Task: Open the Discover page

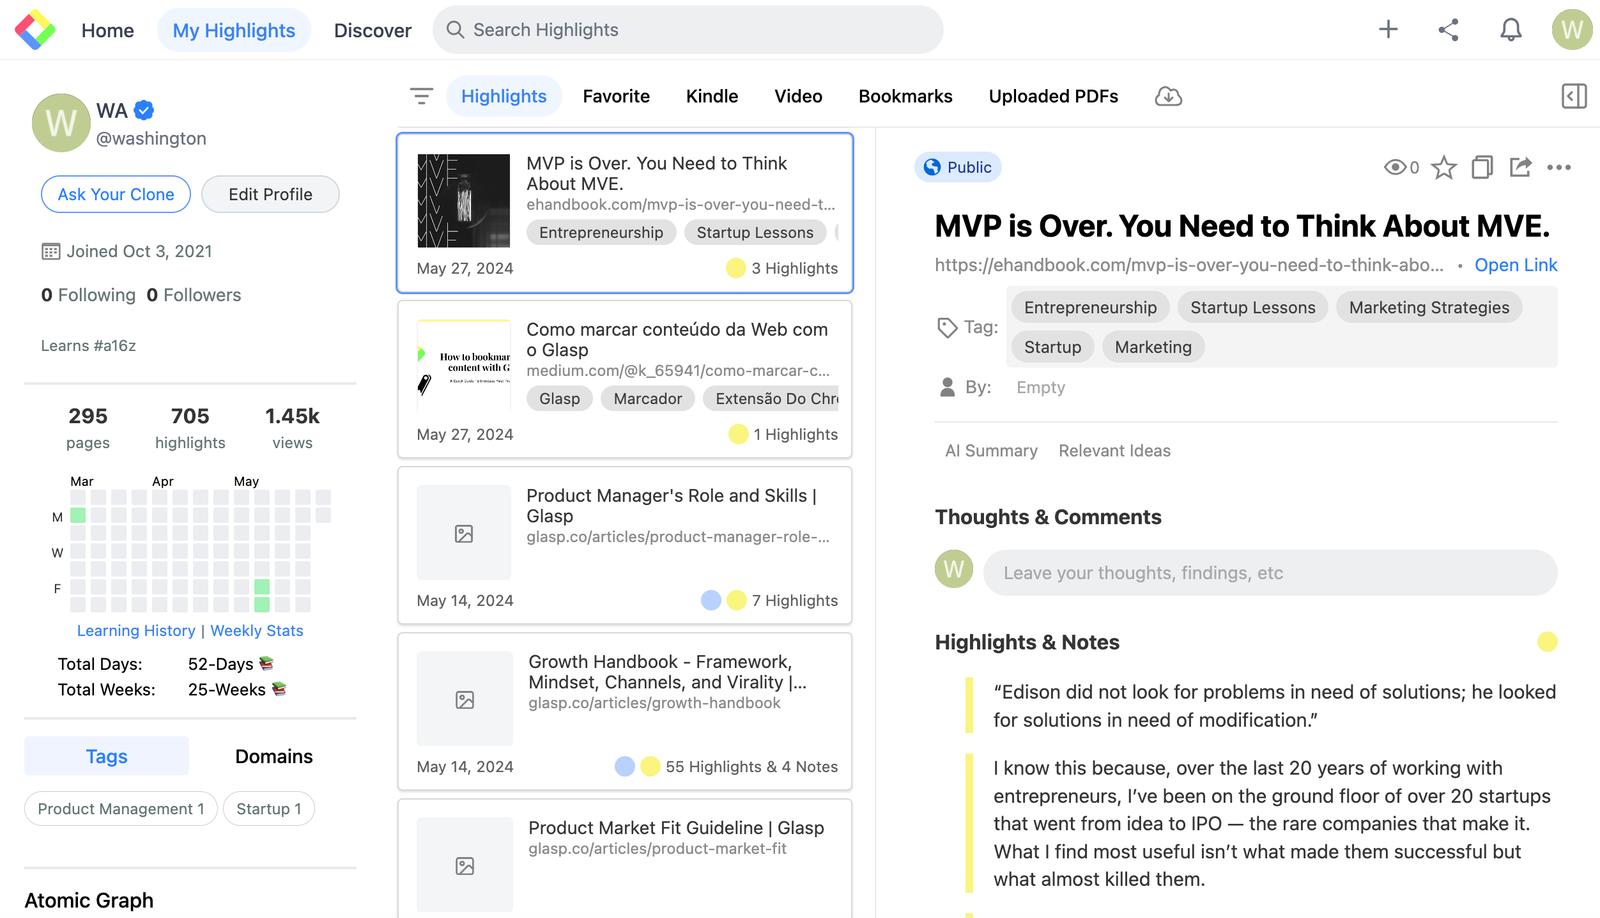Action: 373,30
